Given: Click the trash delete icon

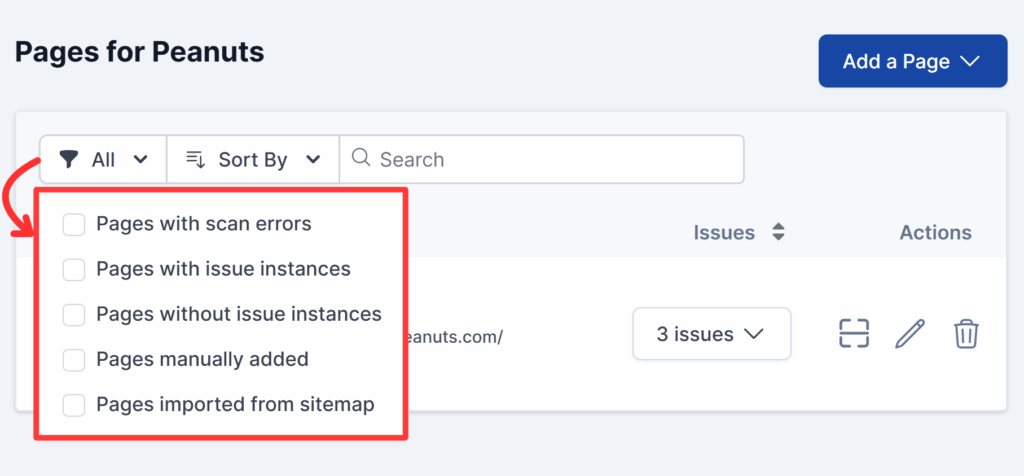Looking at the screenshot, I should click(x=965, y=333).
